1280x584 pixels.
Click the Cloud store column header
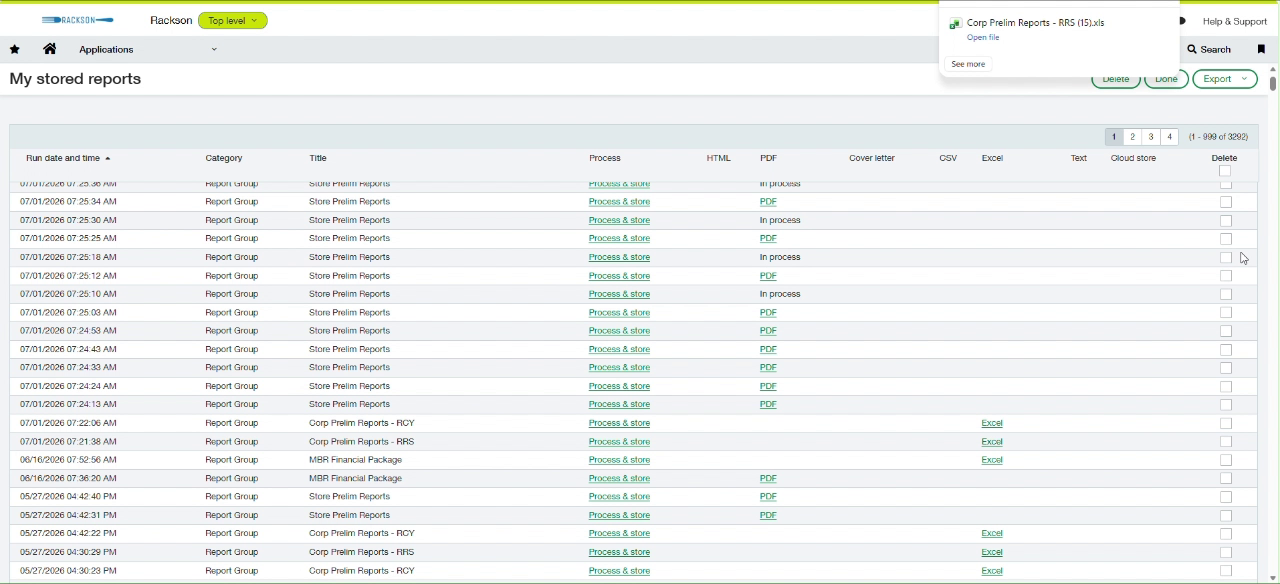coord(1133,158)
